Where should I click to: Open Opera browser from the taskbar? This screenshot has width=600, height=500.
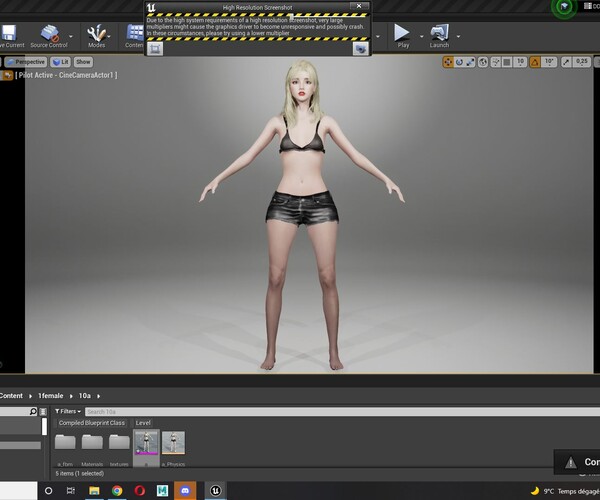[x=140, y=490]
